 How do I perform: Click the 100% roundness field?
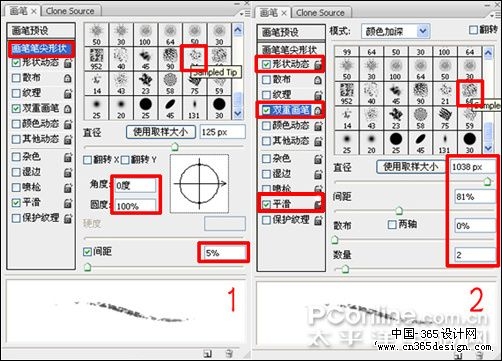point(135,206)
